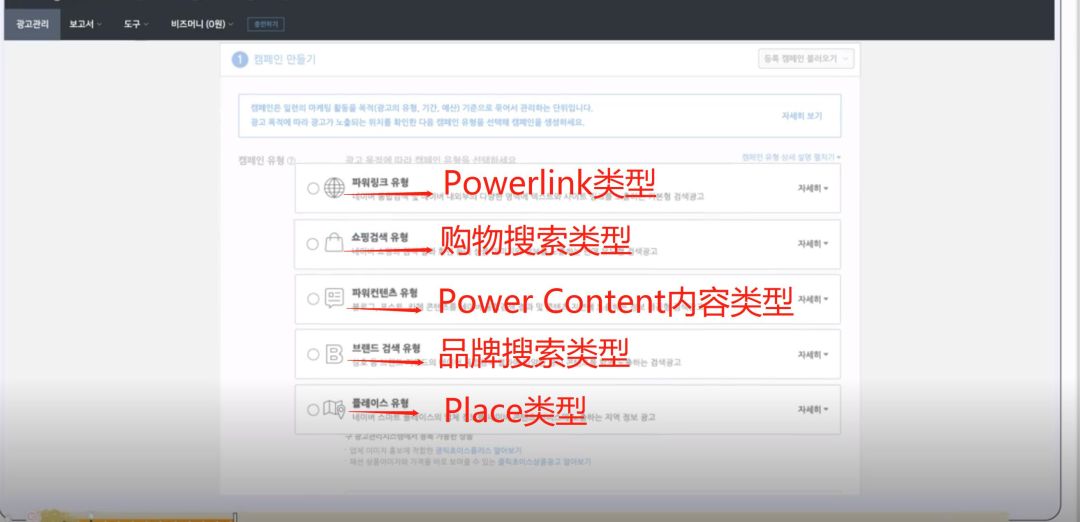The width and height of the screenshot is (1080, 522).
Task: Click the map pin icon for 플레이스
Action: [x=335, y=409]
